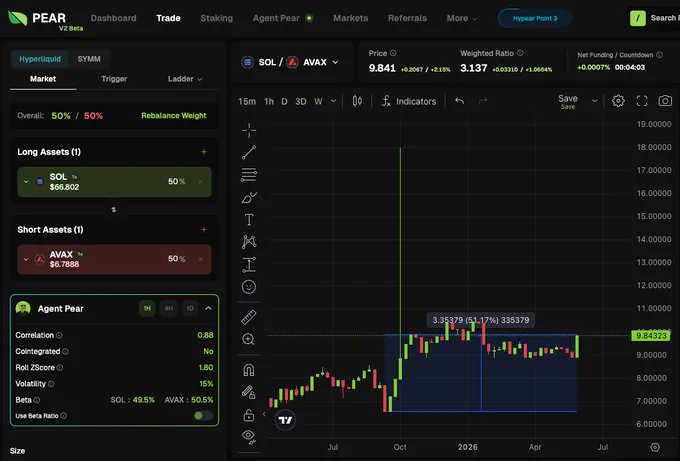
Task: Redo the chart action
Action: [483, 101]
